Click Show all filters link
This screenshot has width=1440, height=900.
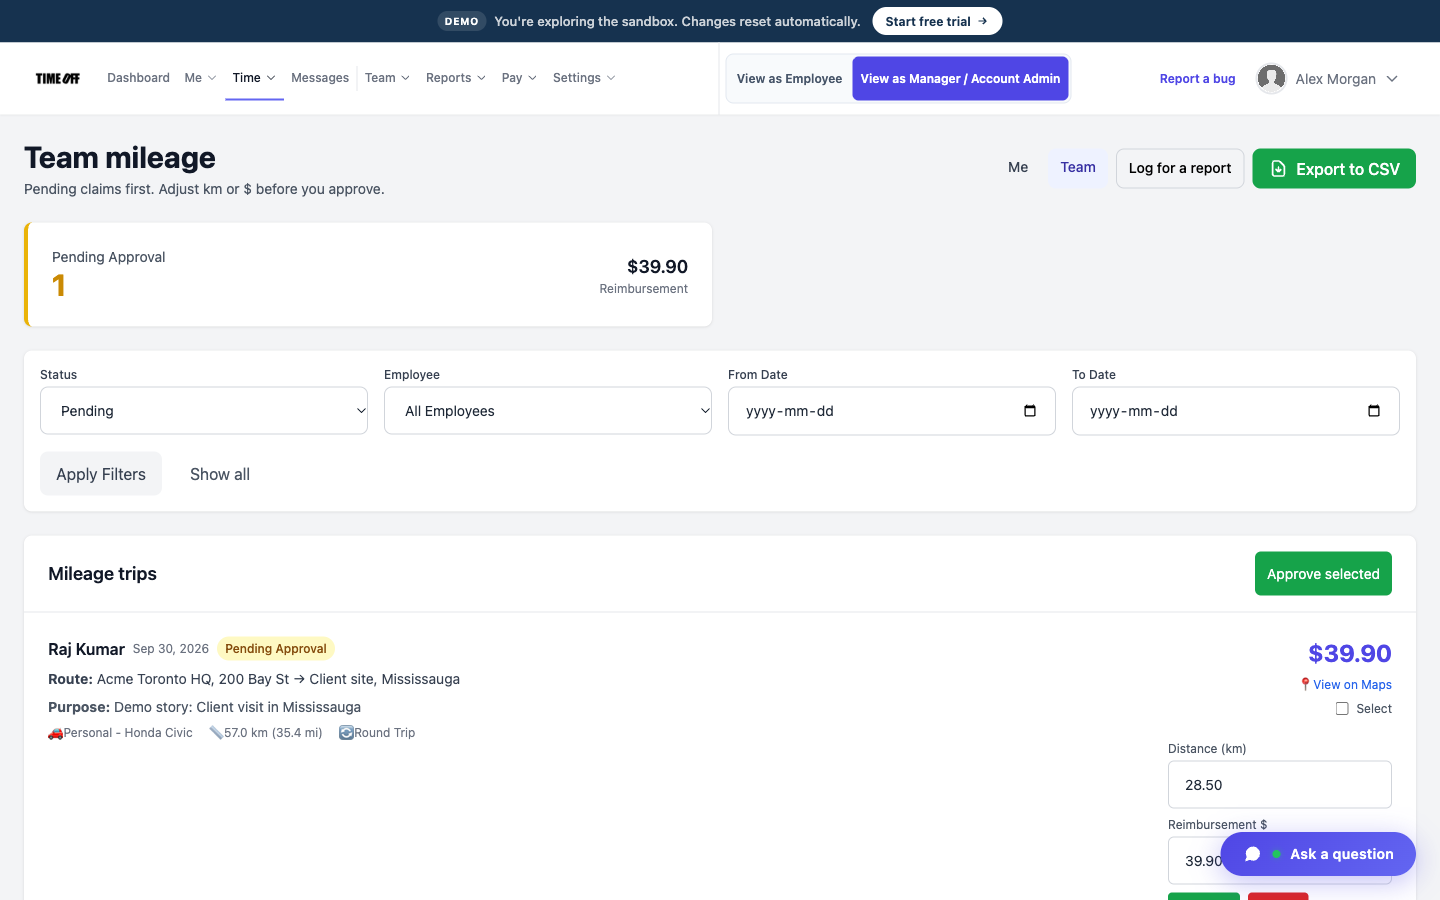coord(220,474)
